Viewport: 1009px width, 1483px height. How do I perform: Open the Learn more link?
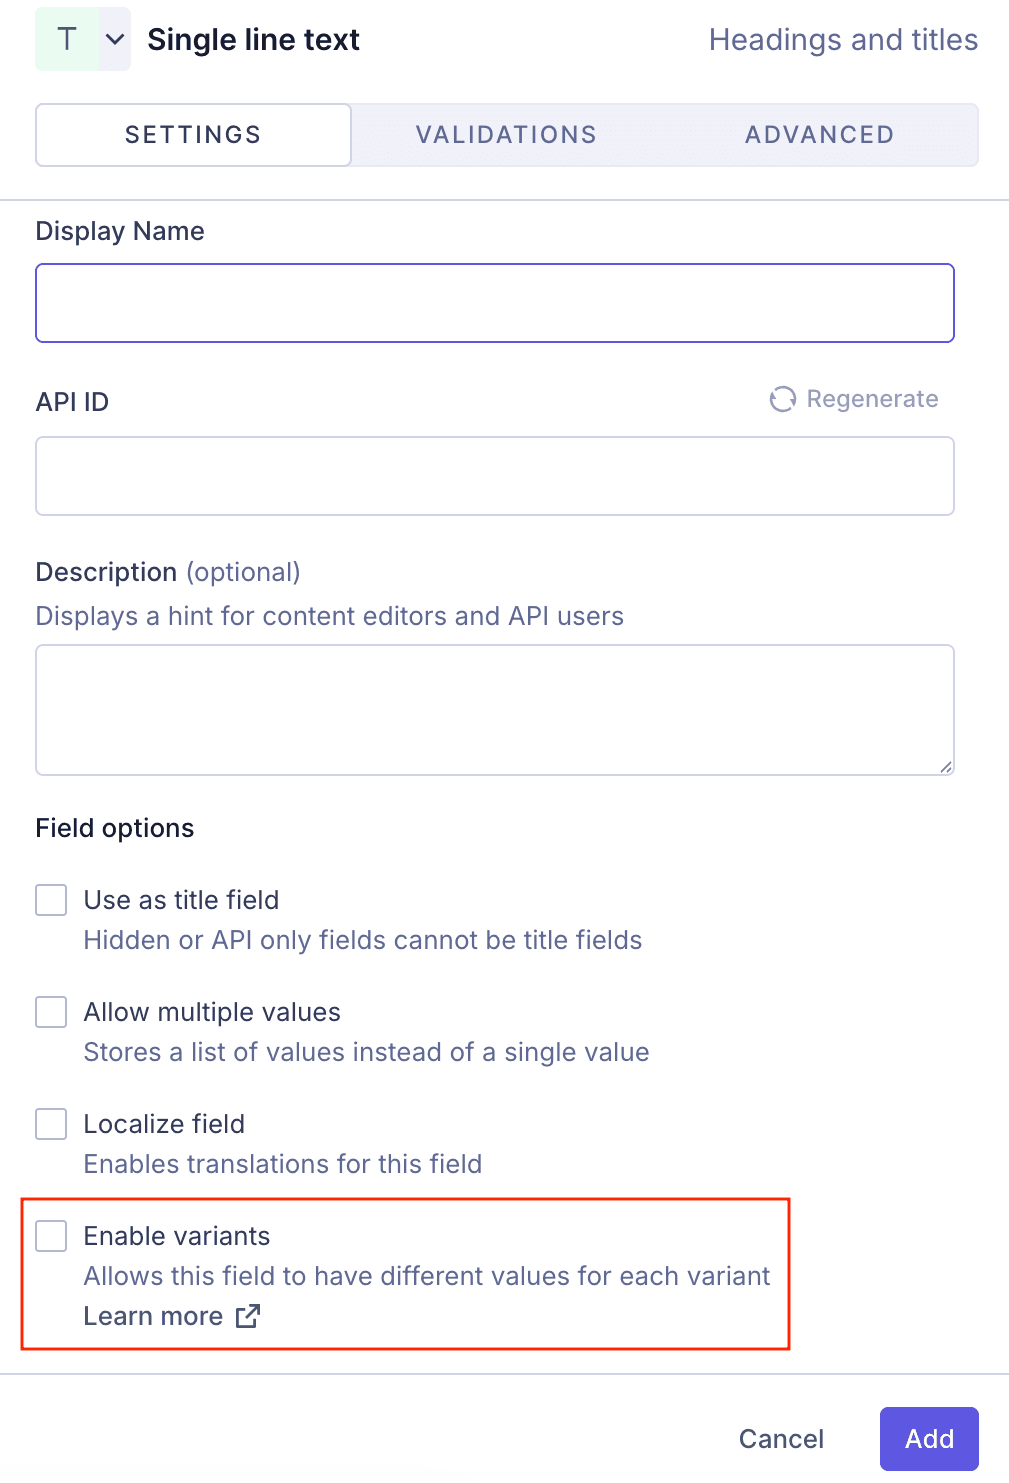coord(153,1316)
